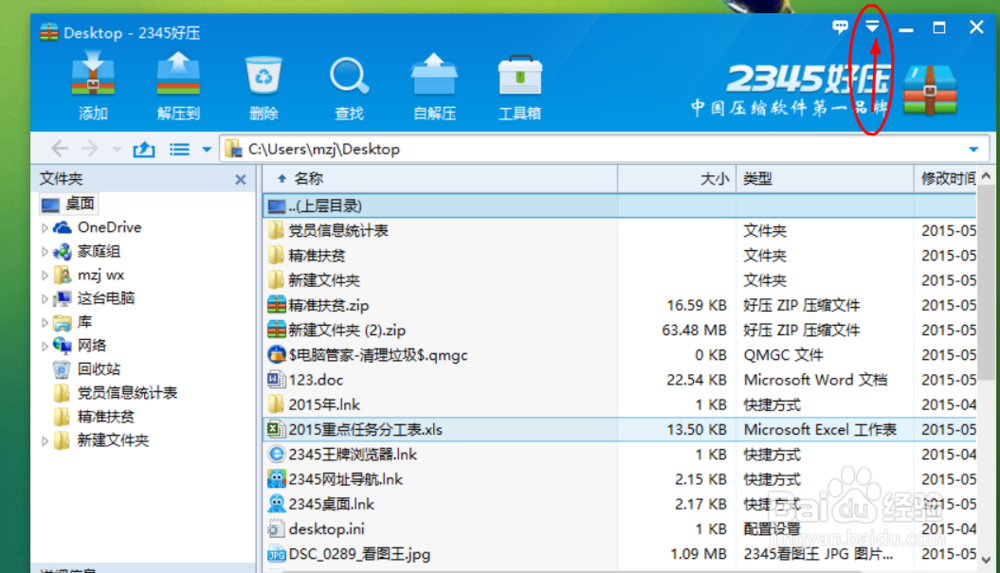Expand the 新建文件夹 tree node
Screen dimensions: 1000x573
pos(44,440)
